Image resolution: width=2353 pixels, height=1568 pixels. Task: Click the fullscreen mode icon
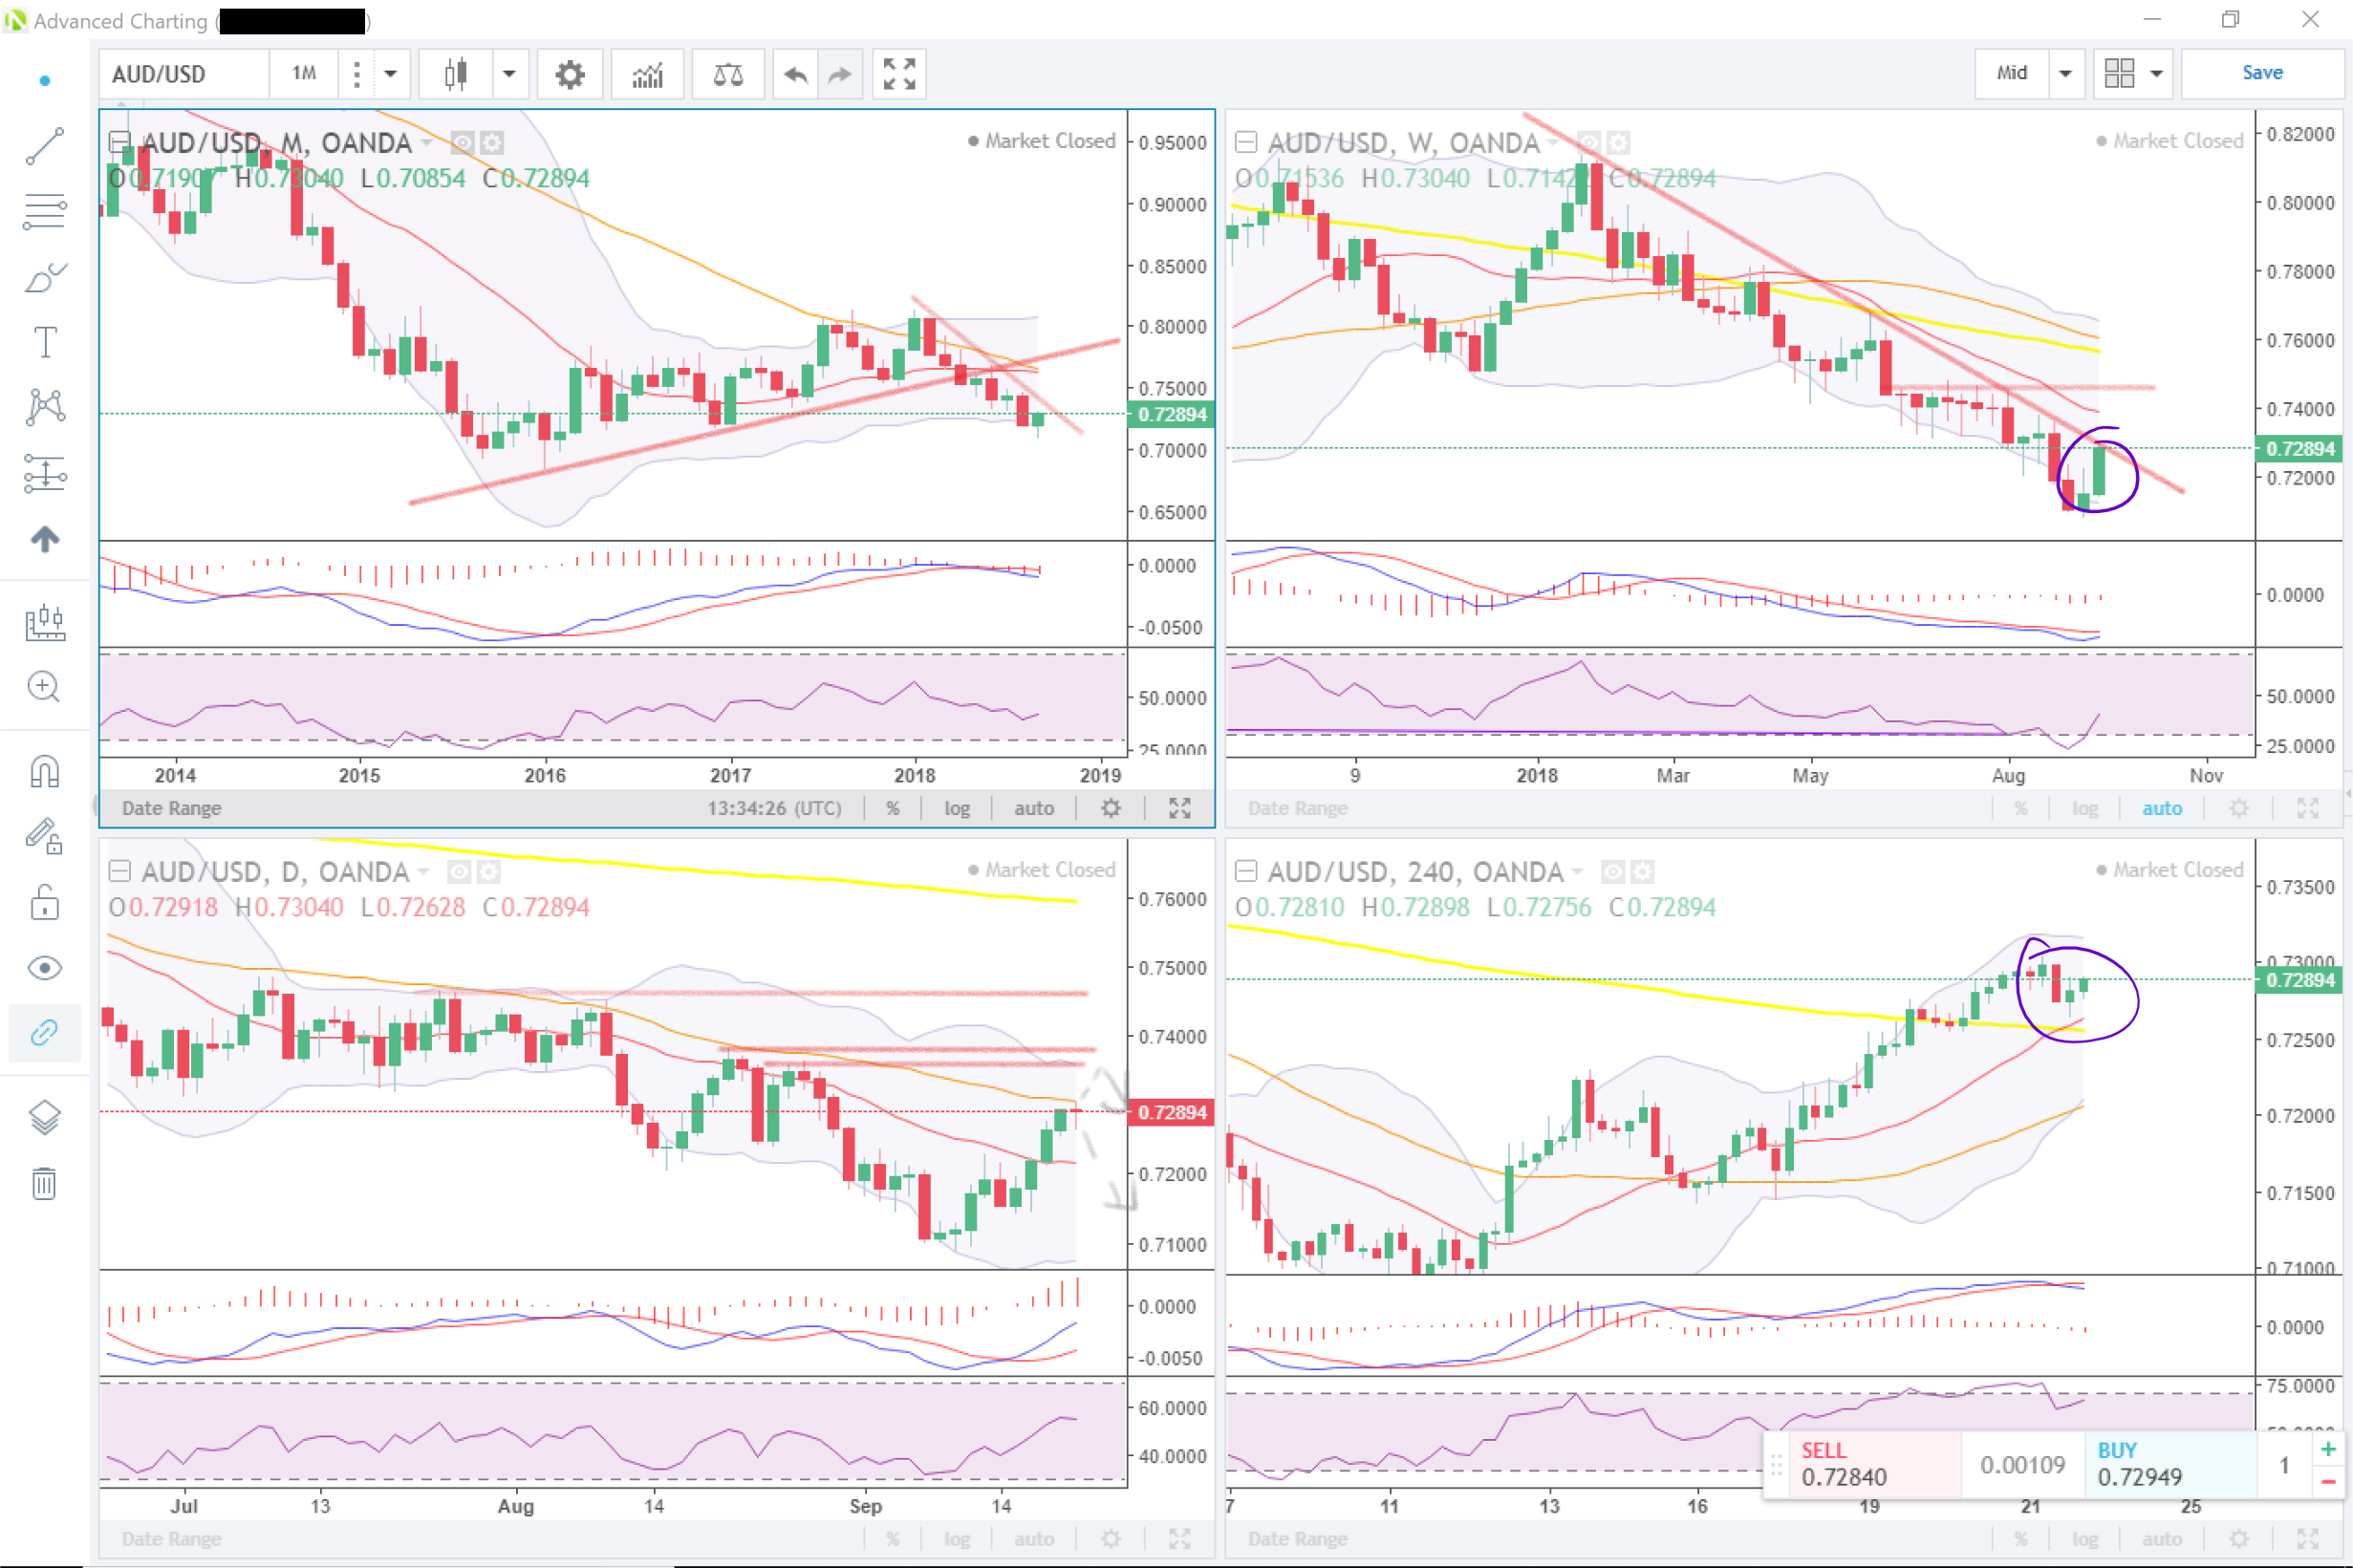coord(898,74)
